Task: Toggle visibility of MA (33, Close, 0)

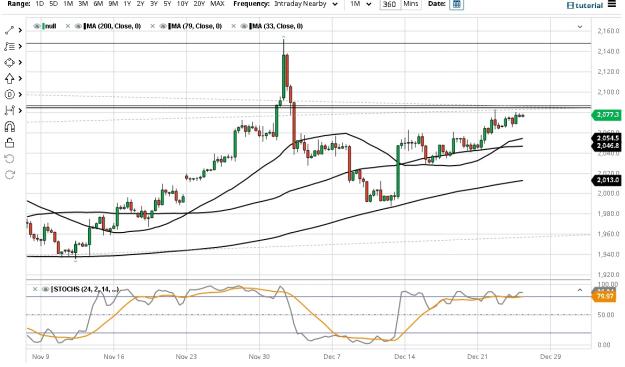Action: (x=244, y=26)
